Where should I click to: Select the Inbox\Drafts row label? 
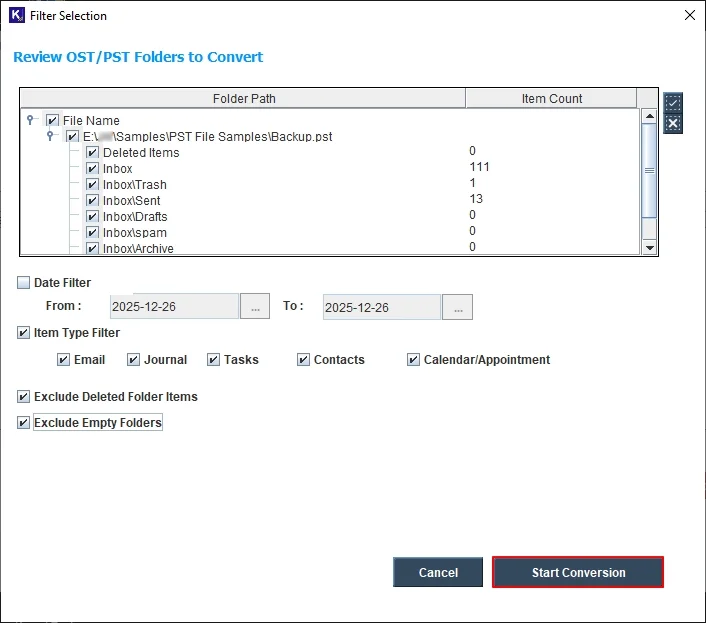pos(135,217)
